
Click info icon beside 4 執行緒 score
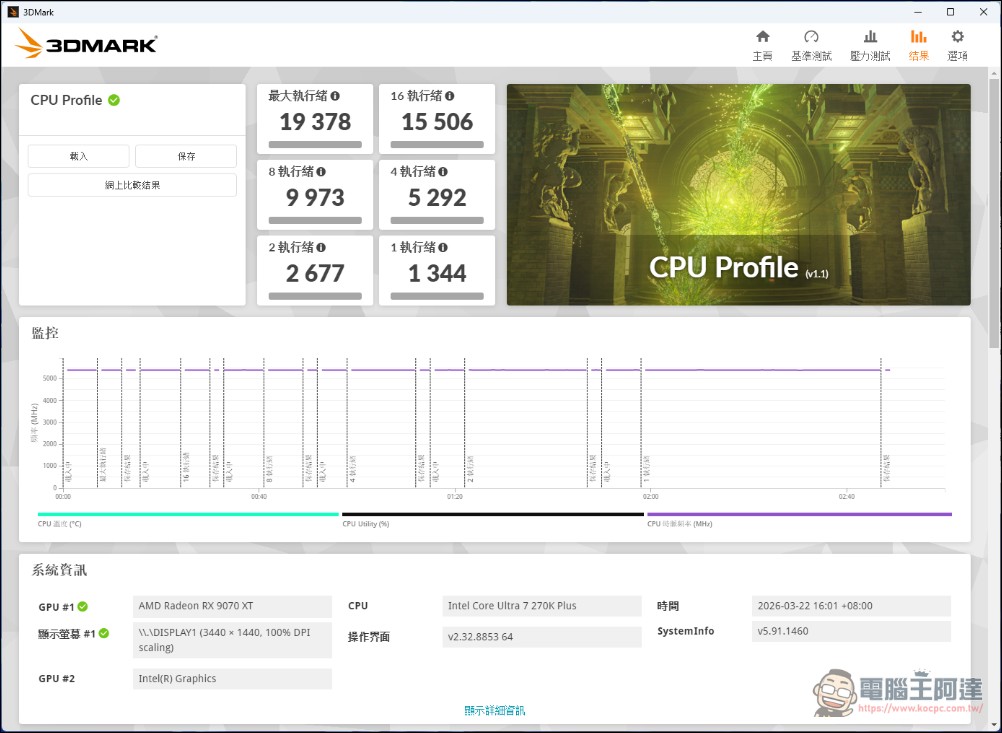443,172
